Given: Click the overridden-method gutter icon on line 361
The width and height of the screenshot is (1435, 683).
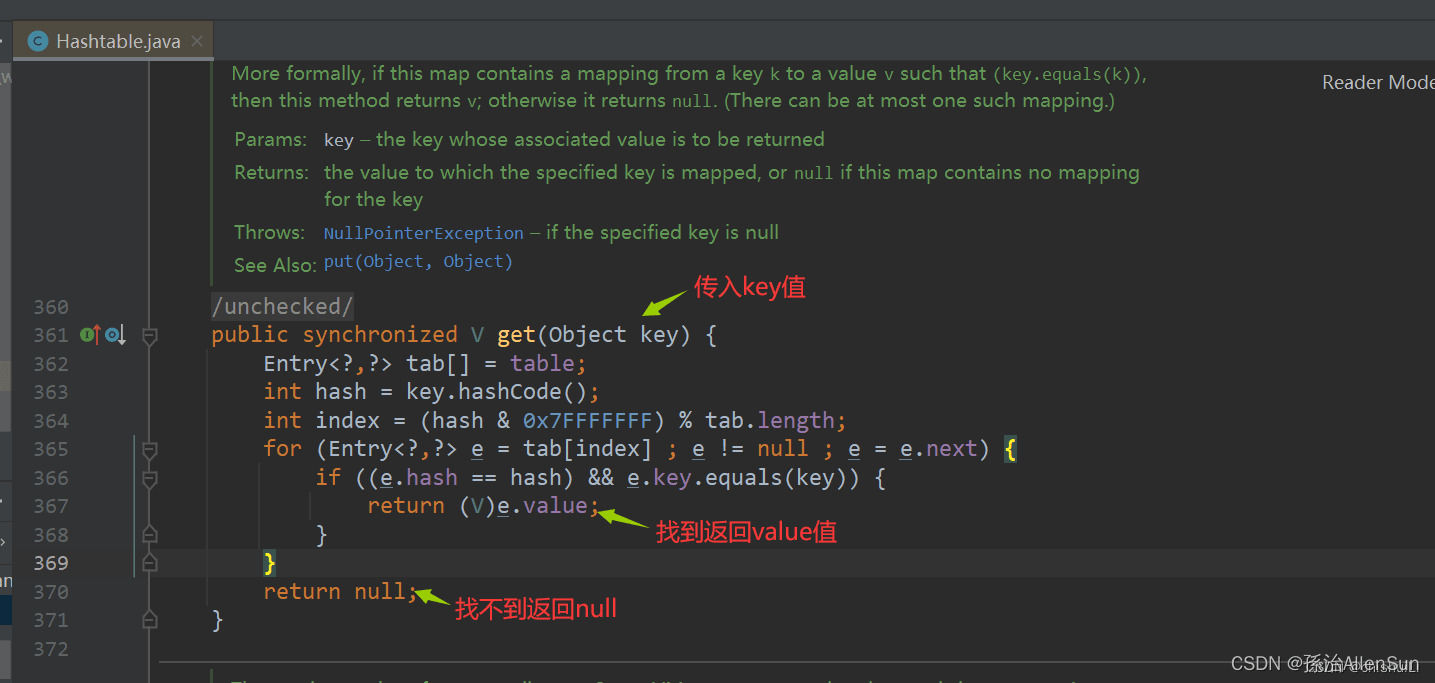Looking at the screenshot, I should 115,335.
